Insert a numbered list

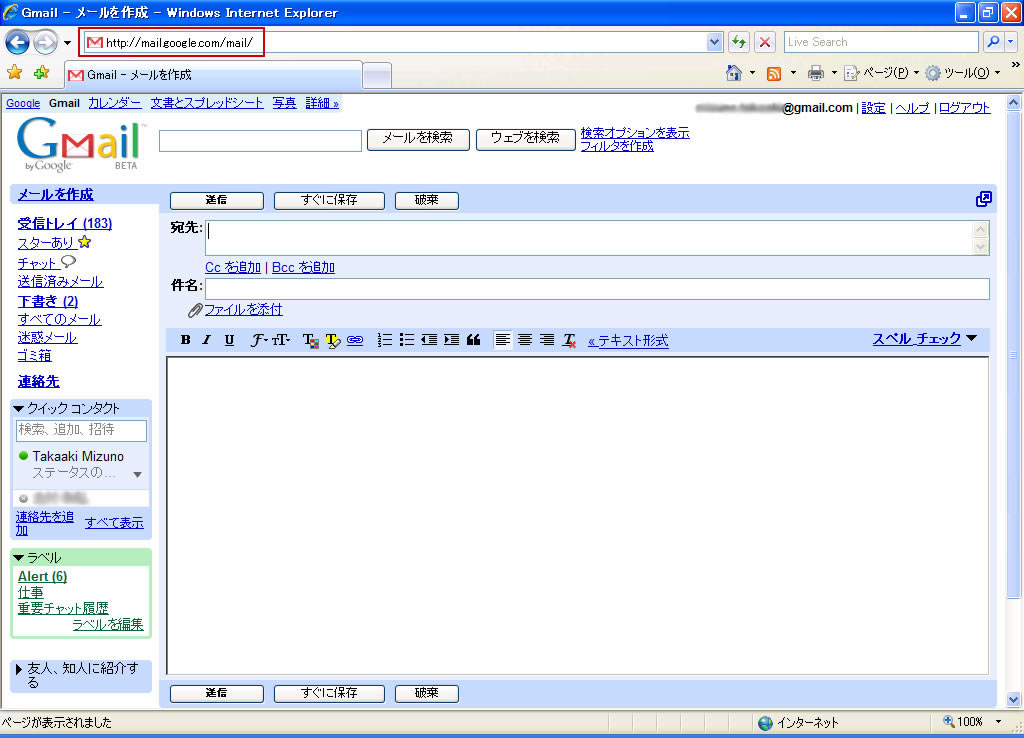tap(385, 340)
